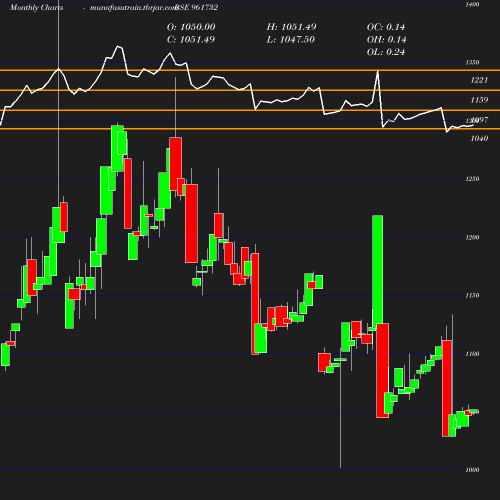Click the 1159 orange level label
Screen dimensions: 500x500
coord(479,100)
